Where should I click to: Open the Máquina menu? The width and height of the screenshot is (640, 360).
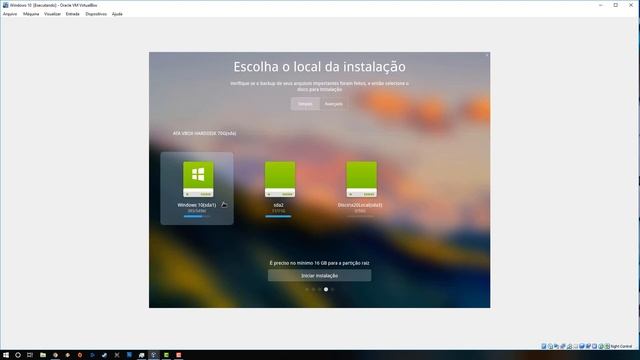(31, 14)
